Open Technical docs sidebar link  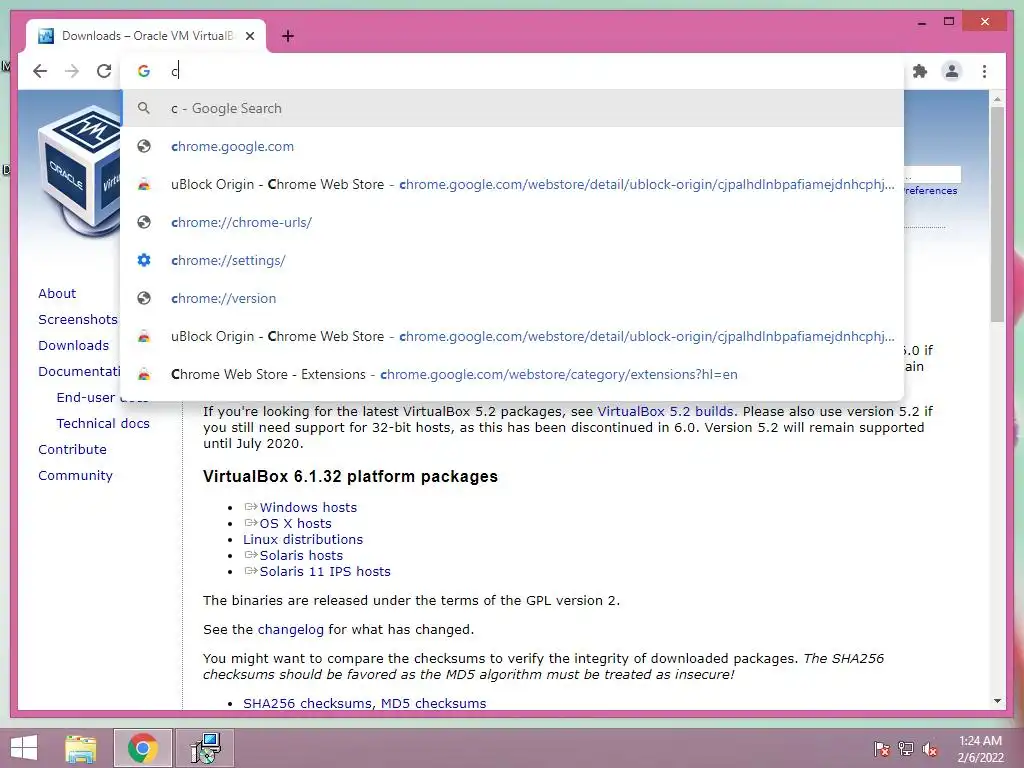point(103,423)
